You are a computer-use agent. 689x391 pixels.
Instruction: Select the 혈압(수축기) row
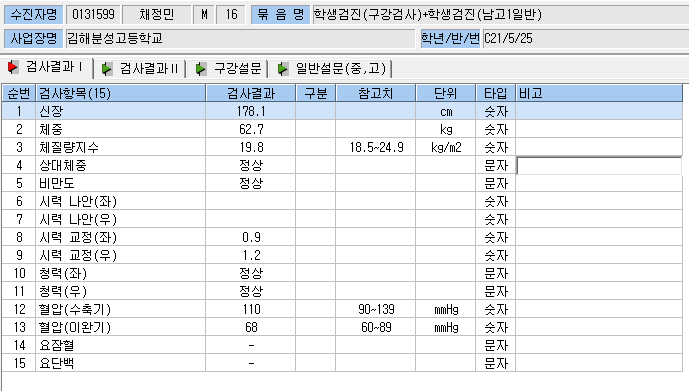[x=342, y=309]
